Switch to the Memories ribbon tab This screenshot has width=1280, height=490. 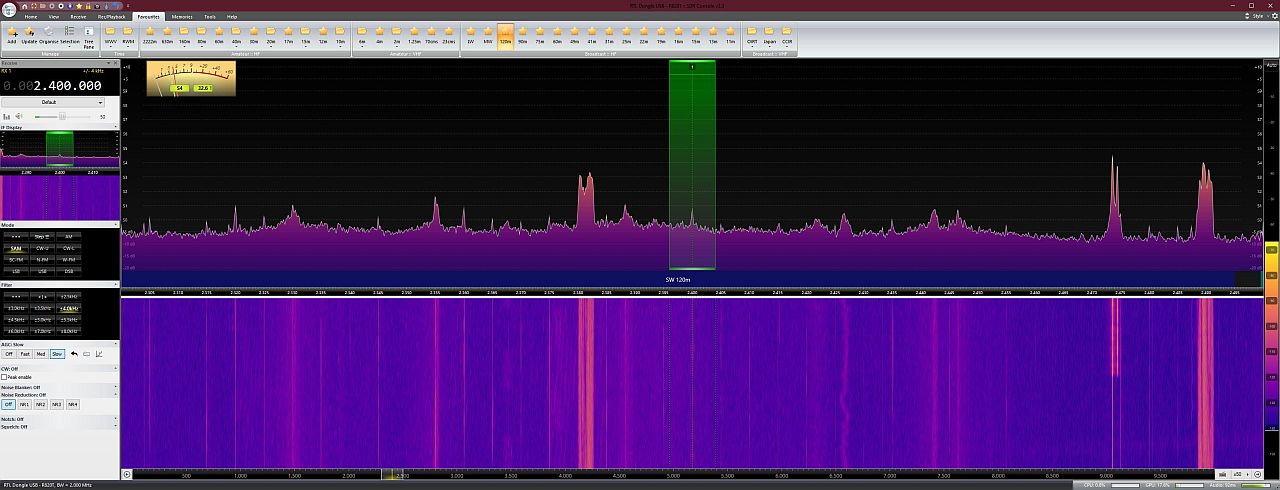click(182, 17)
